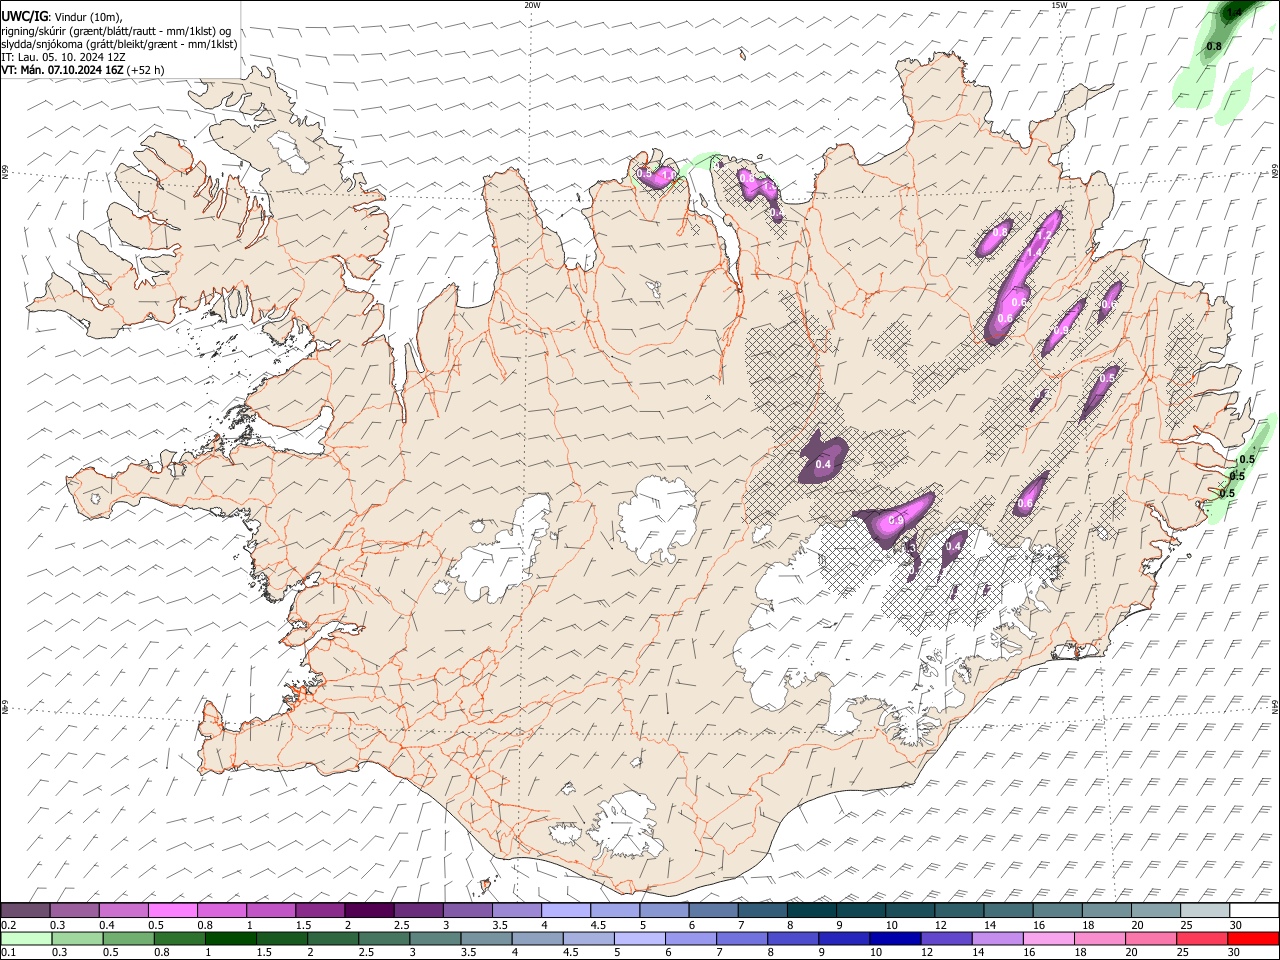Click the '1.2' snowfall value on the map
This screenshot has width=1280, height=960.
click(1045, 235)
